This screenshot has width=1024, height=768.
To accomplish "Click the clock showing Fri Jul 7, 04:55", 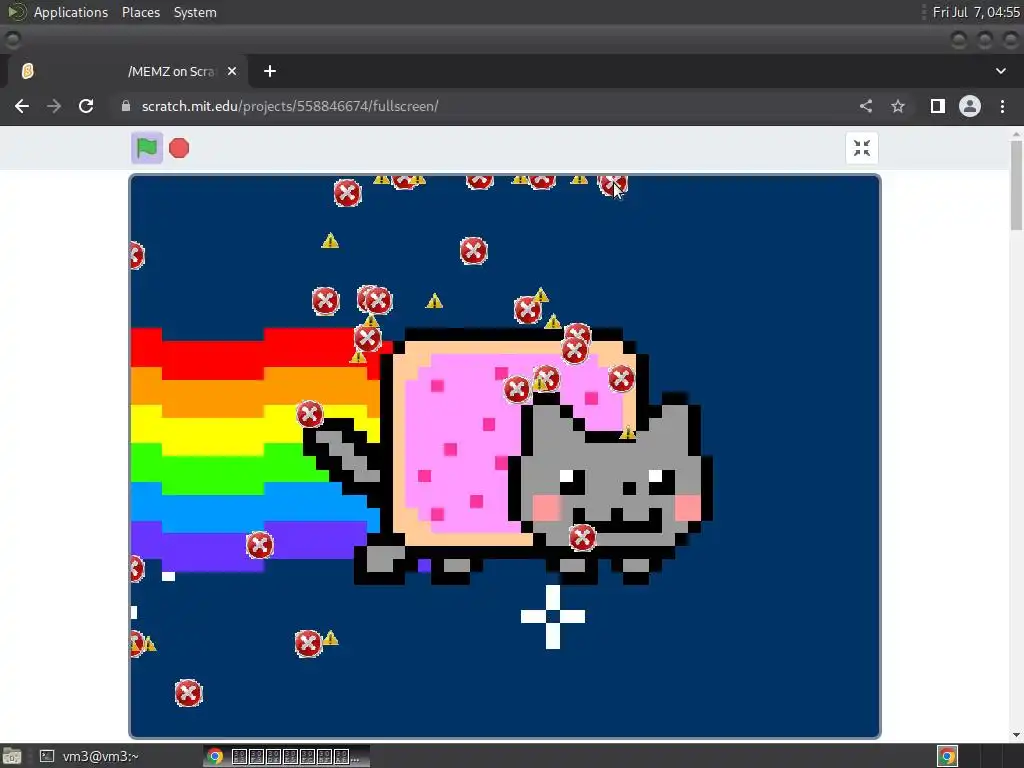I will point(976,12).
